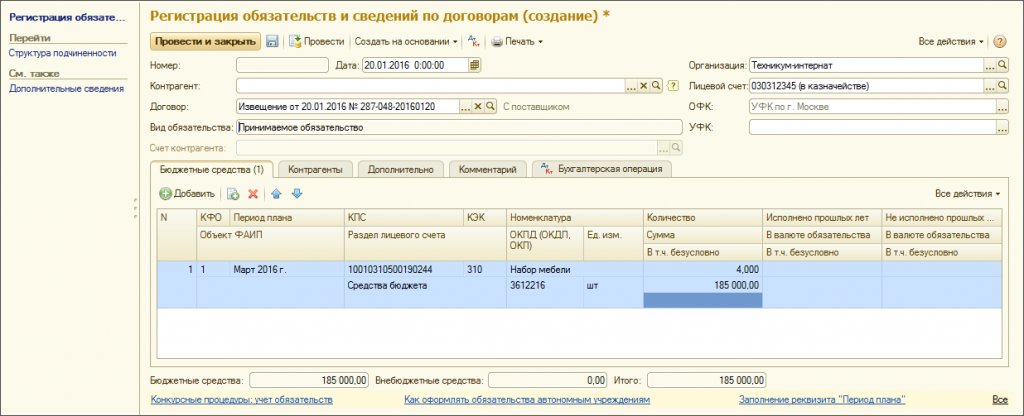Click the Все link at the bottom right
Viewport: 1024px width, 416px height.
pos(1000,399)
